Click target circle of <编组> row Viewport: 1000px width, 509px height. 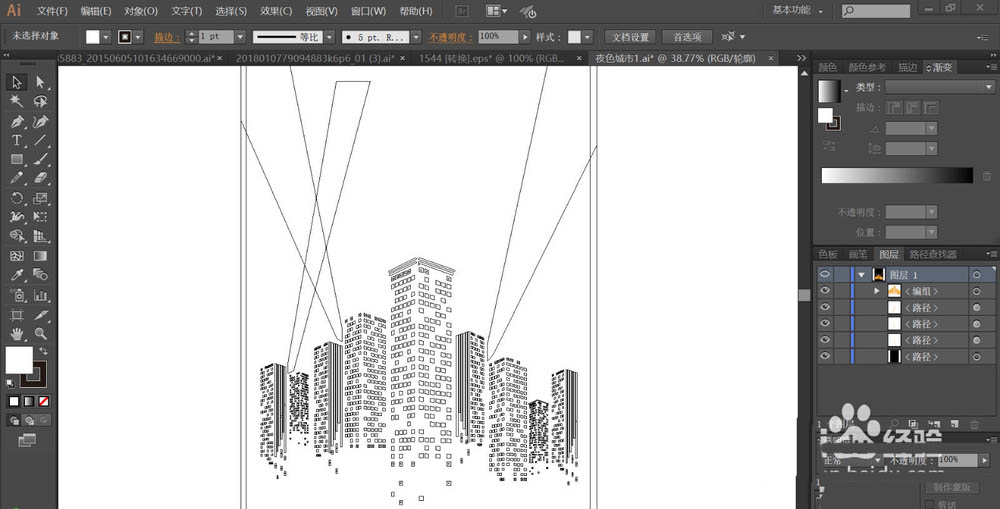pyautogui.click(x=976, y=291)
